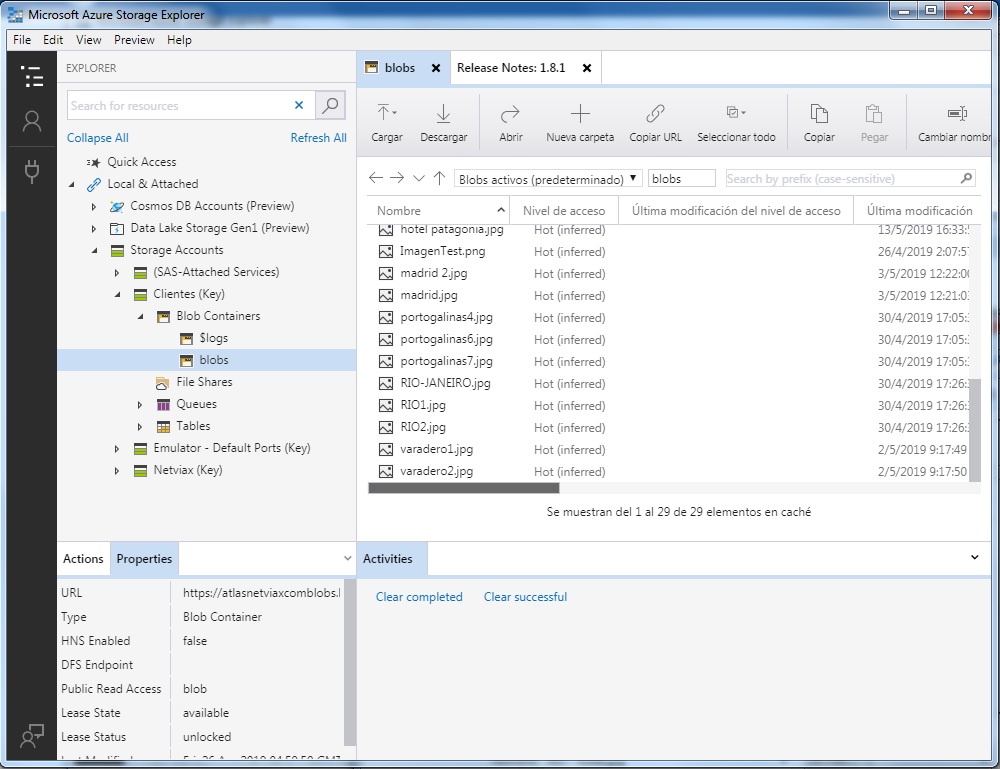Collapse the Clientes (Key) node

click(118, 295)
